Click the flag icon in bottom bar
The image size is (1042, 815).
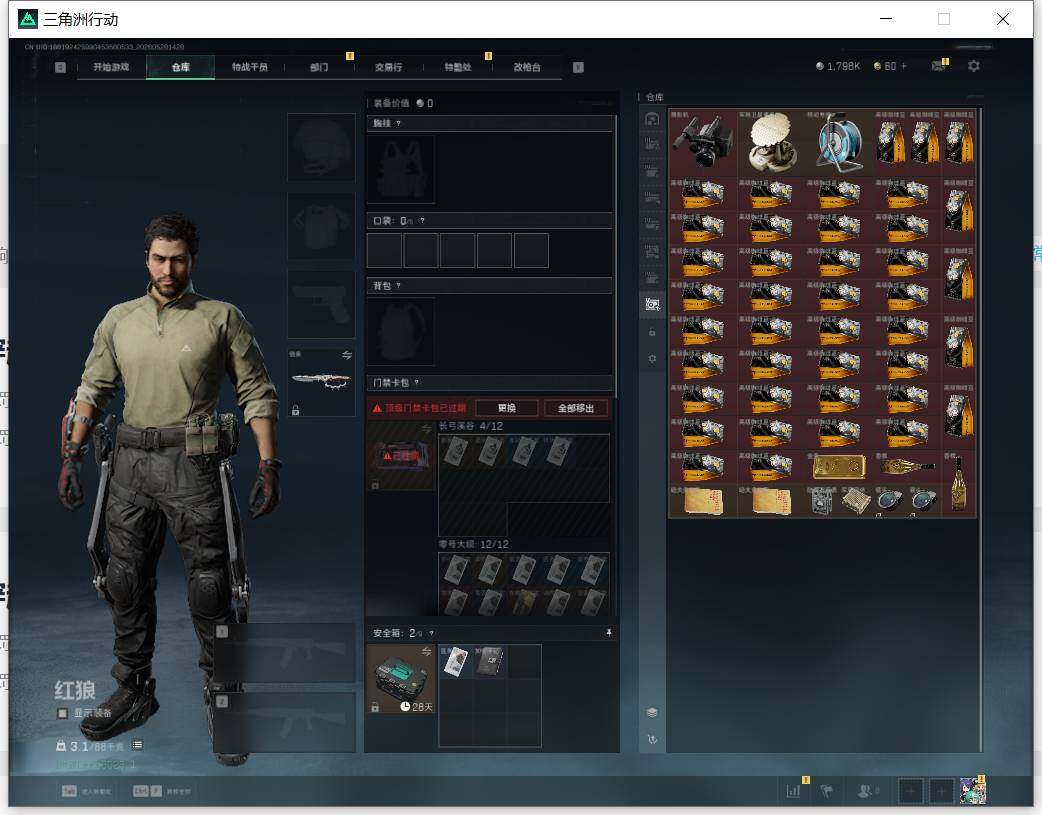[827, 790]
